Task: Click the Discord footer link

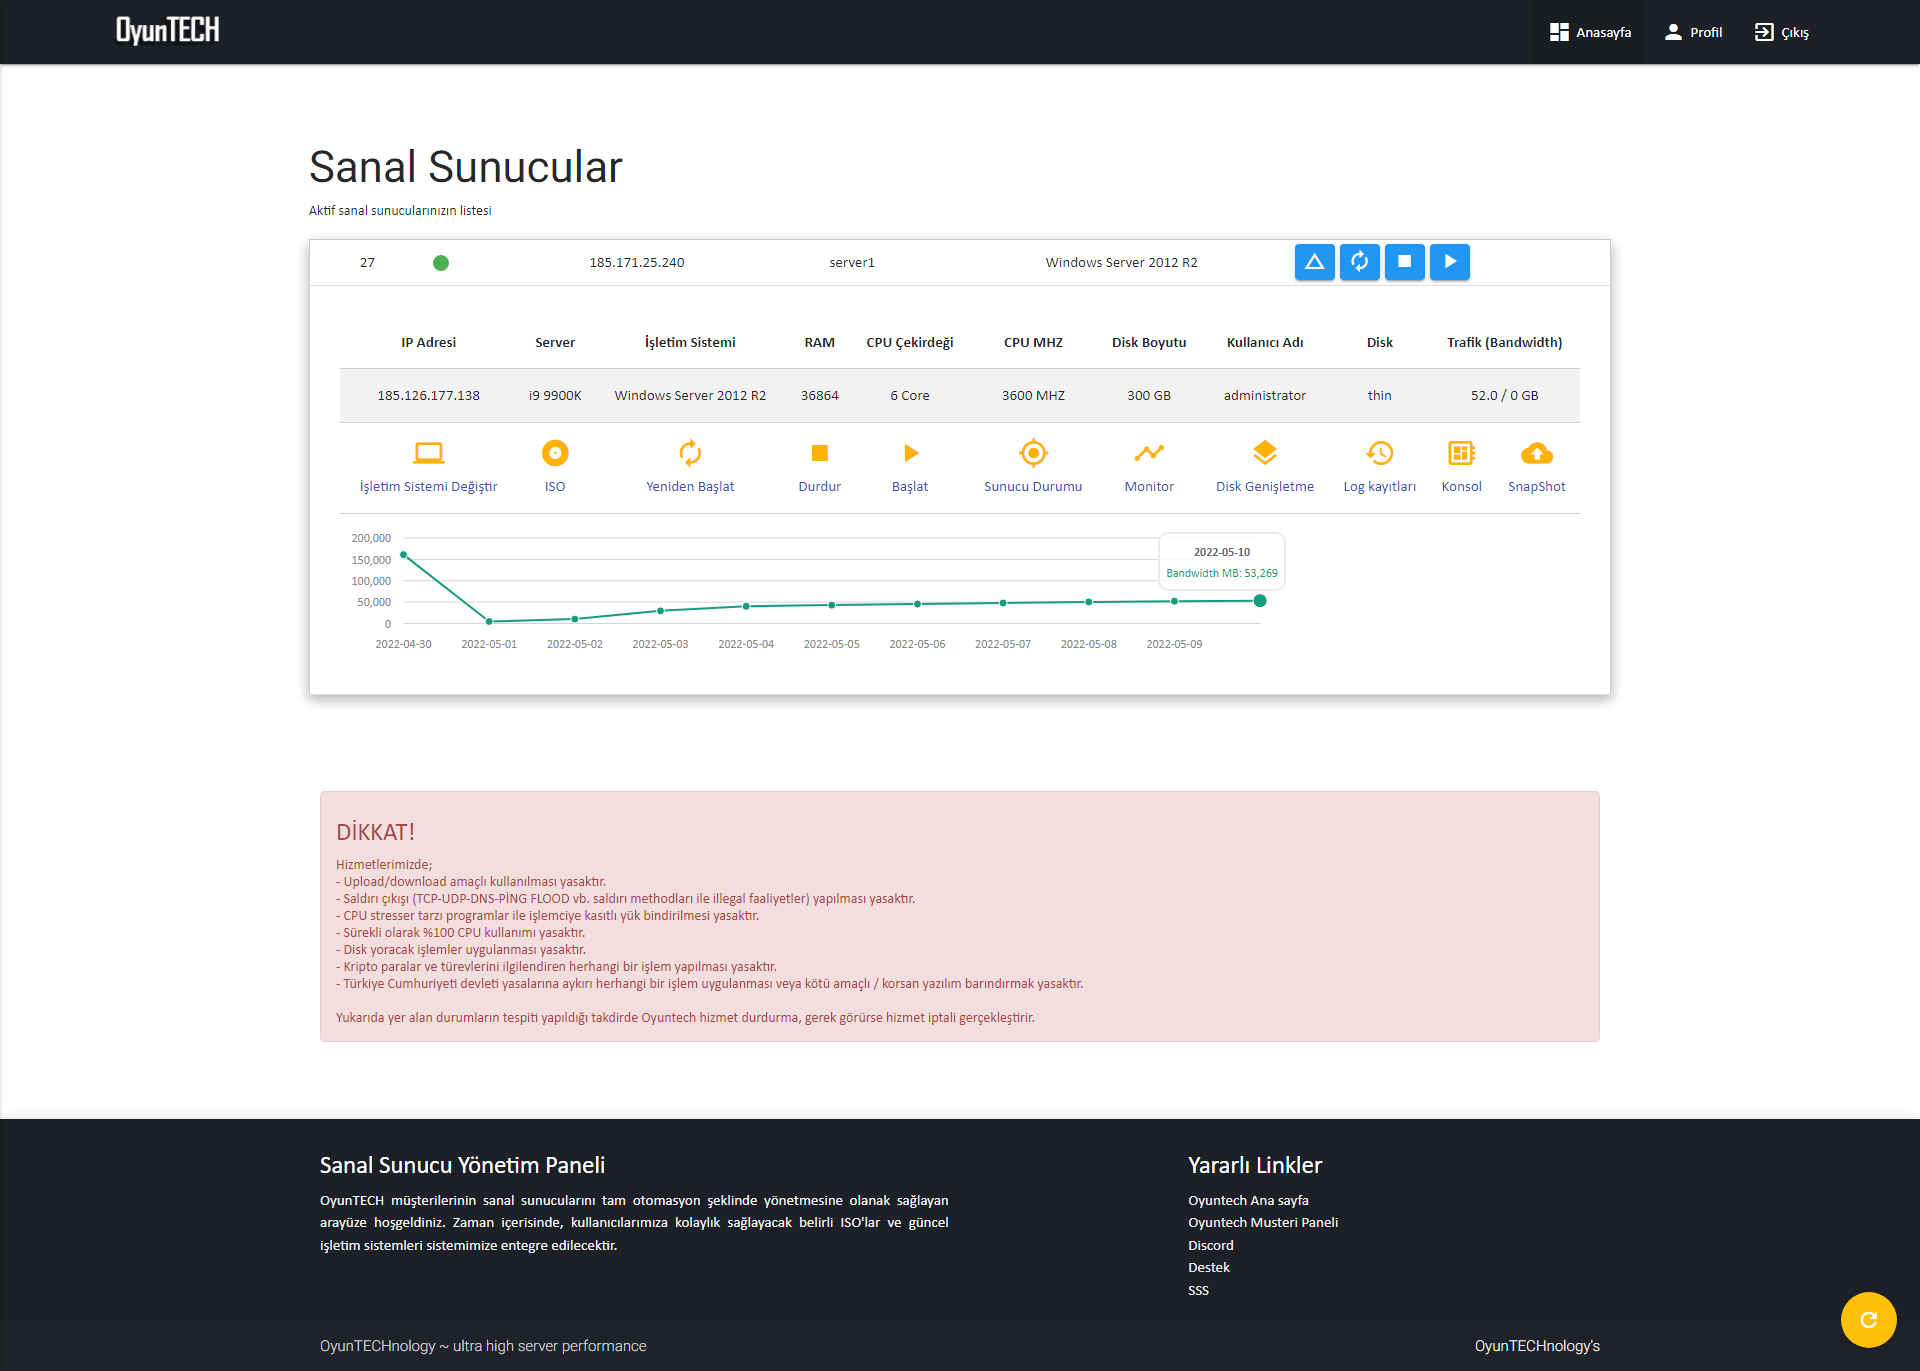Action: pyautogui.click(x=1211, y=1246)
